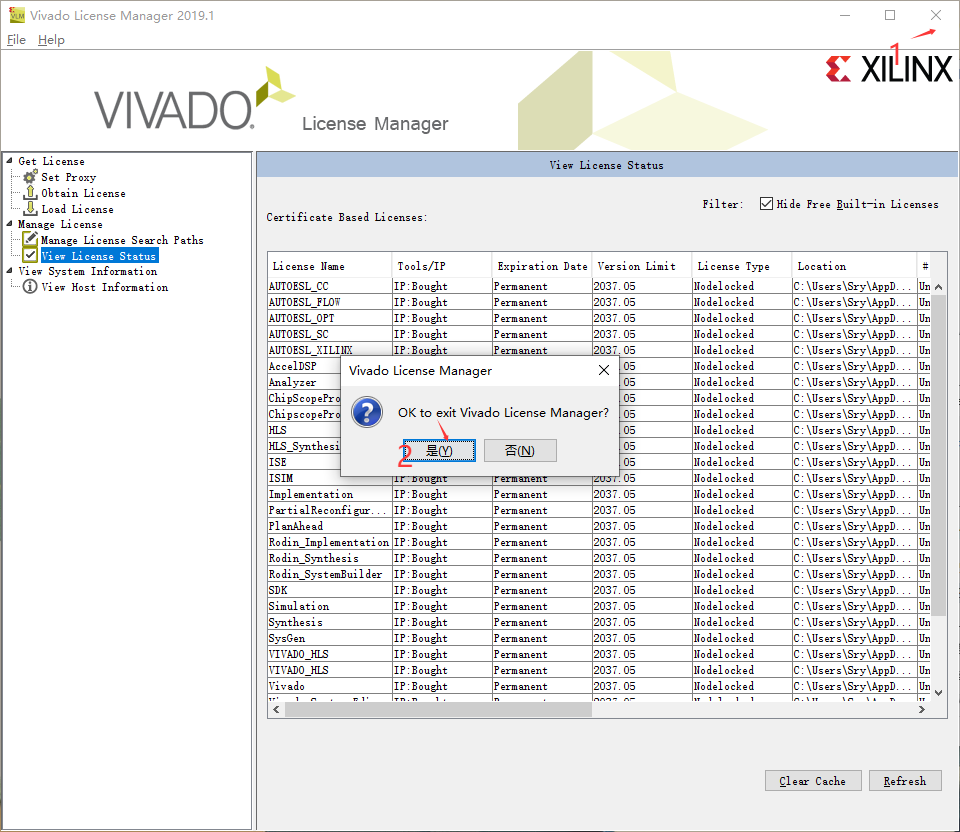Screen dimensions: 960x832
Task: Click the Load License download icon
Action: [30, 209]
